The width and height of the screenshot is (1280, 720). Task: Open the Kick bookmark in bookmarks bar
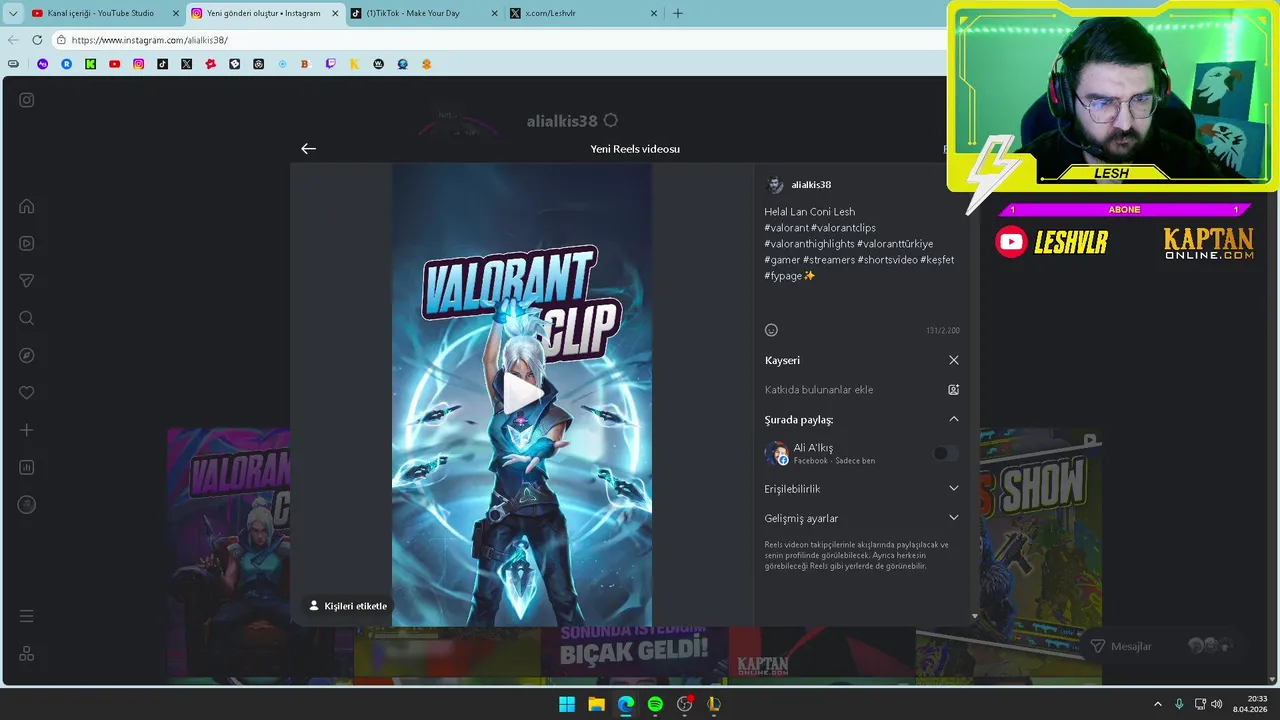pyautogui.click(x=90, y=64)
